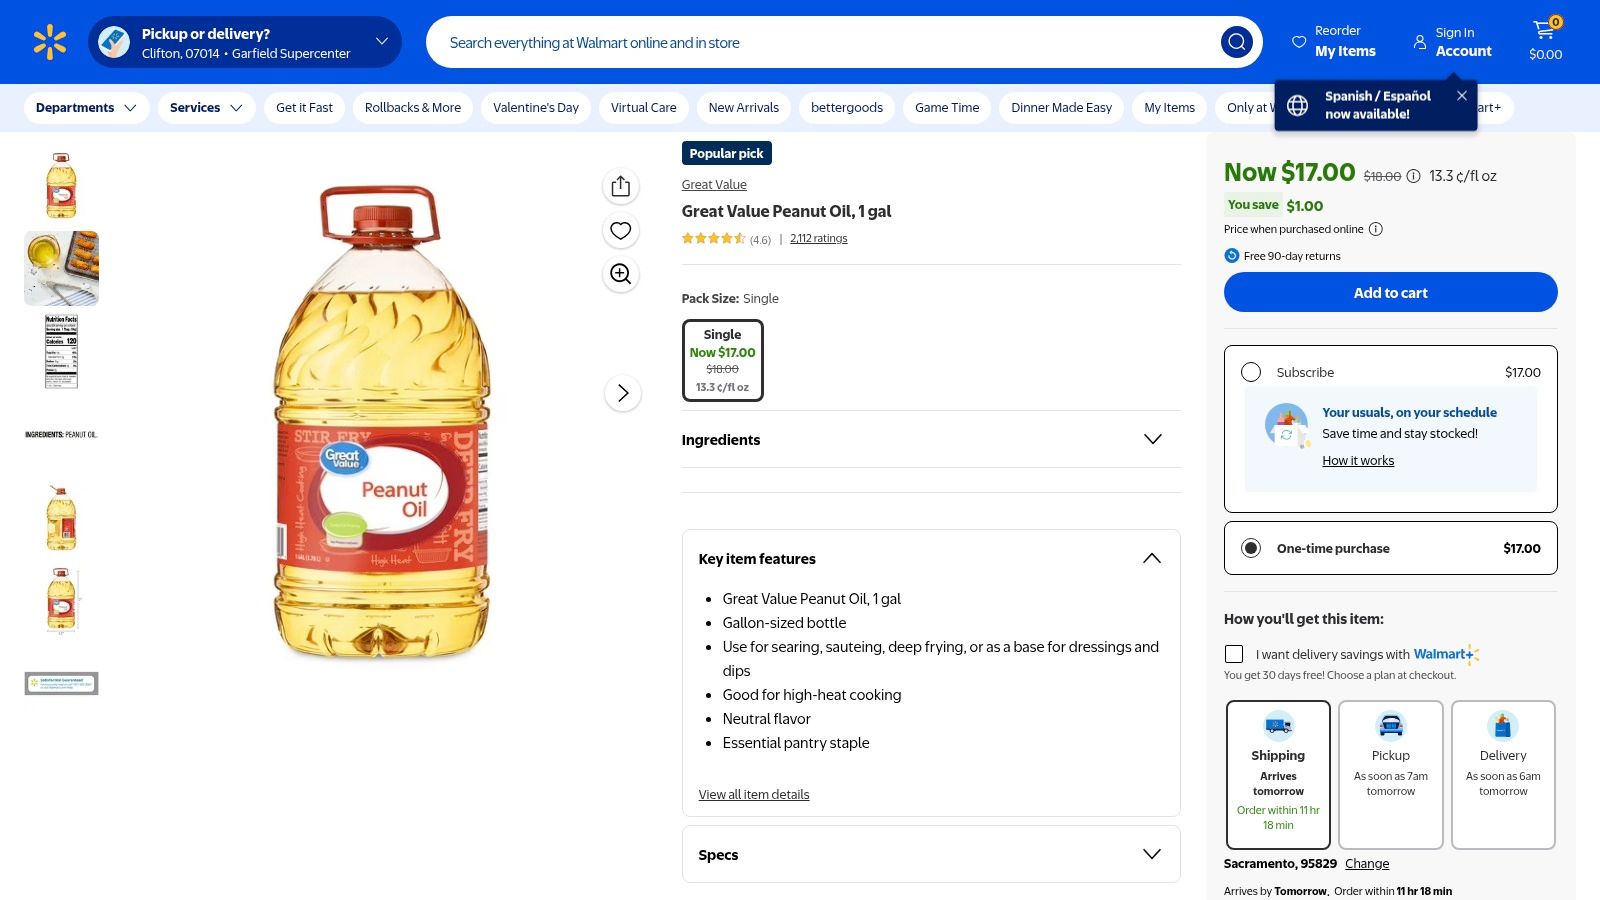The width and height of the screenshot is (1600, 900).
Task: Open the shopping cart icon
Action: [x=1543, y=33]
